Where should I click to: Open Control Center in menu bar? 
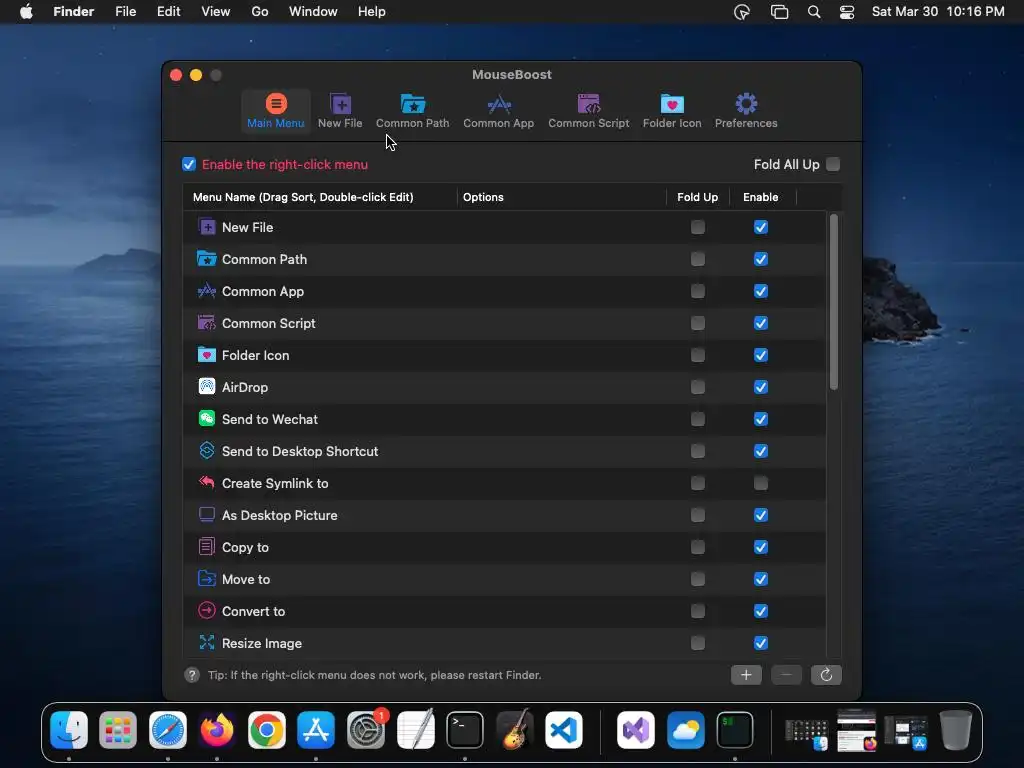tap(847, 12)
